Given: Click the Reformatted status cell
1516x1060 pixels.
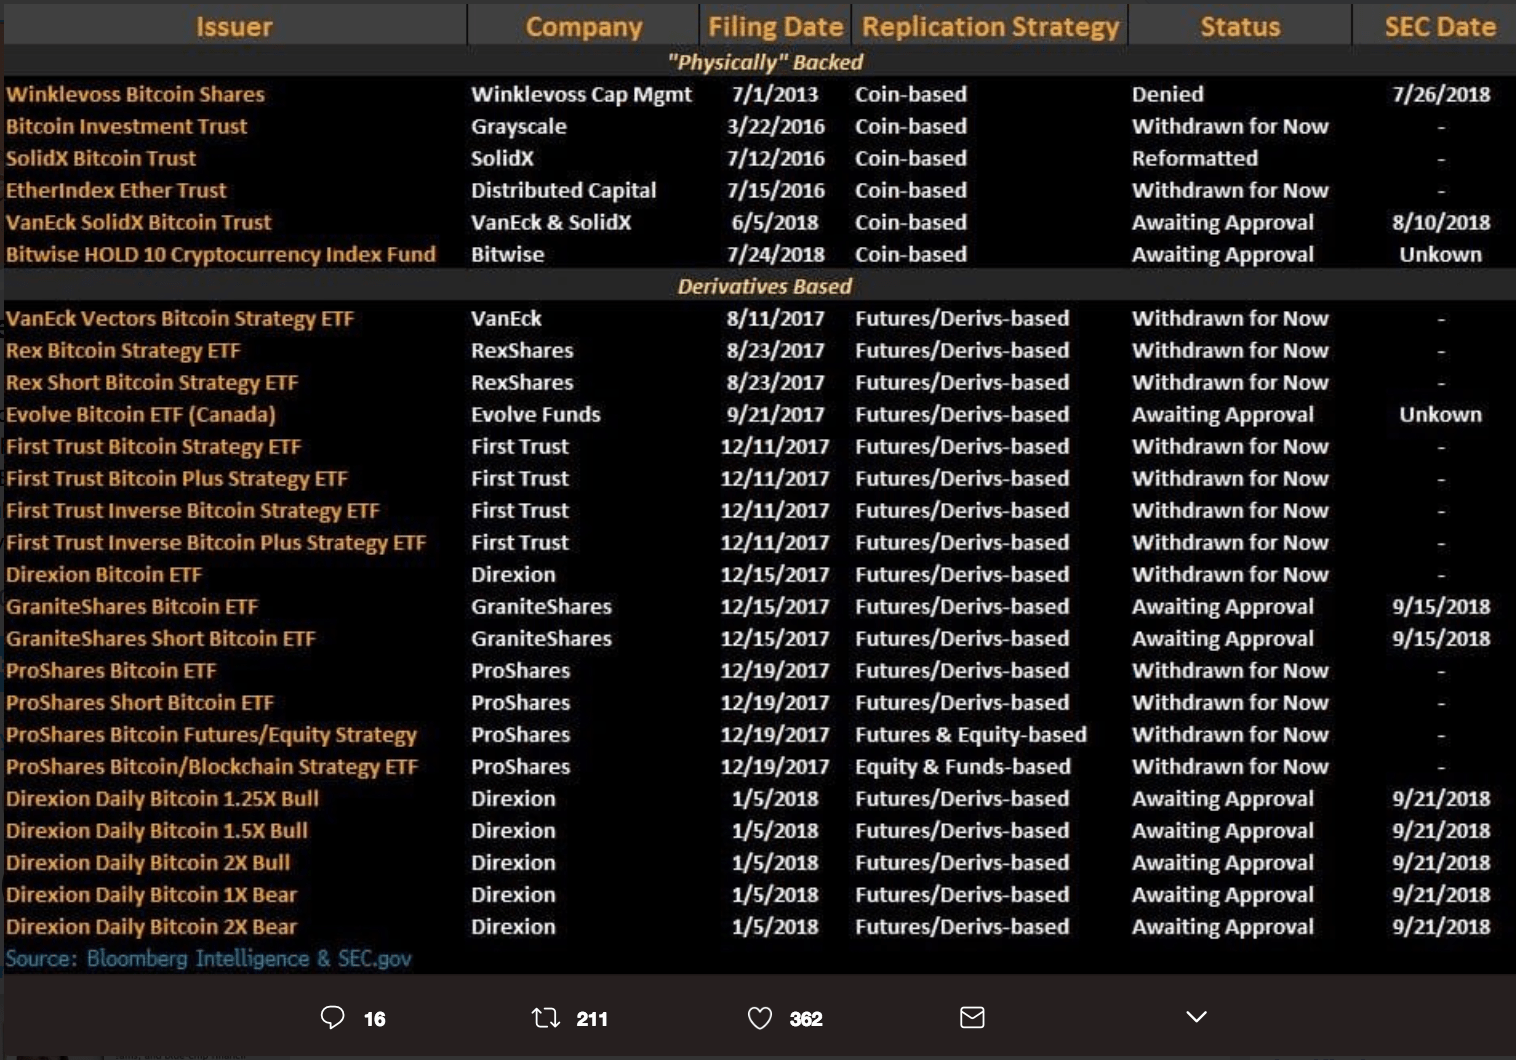Looking at the screenshot, I should pyautogui.click(x=1195, y=158).
